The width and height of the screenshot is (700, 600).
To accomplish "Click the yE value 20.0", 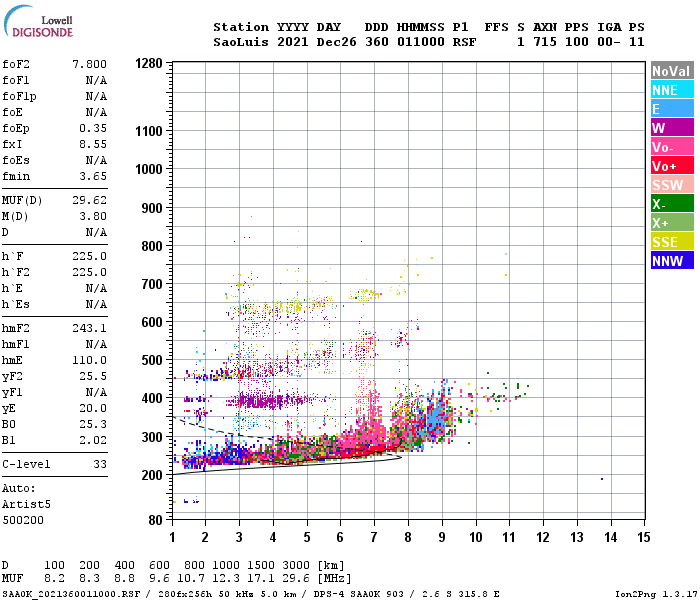I will click(x=93, y=408).
